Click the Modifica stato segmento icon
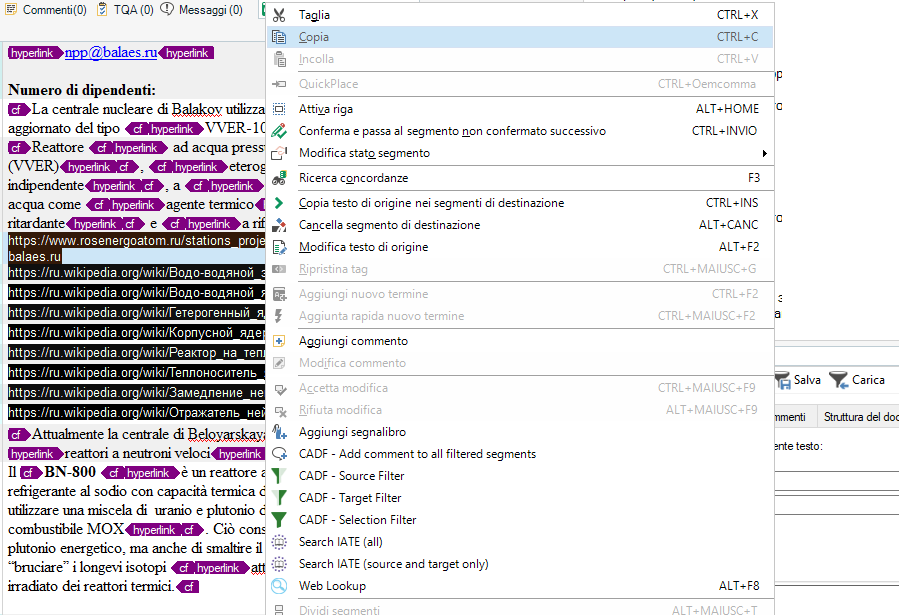Viewport: 899px width, 615px height. click(279, 153)
